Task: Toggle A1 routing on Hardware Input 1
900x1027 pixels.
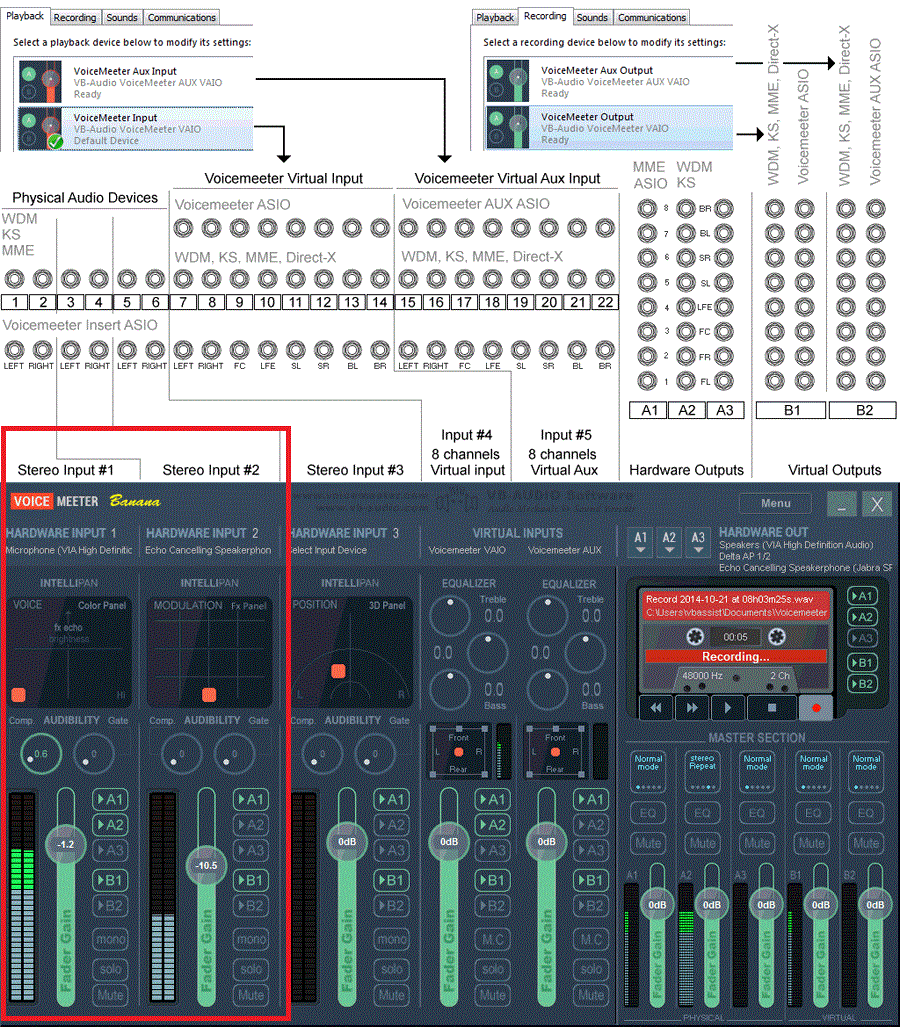Action: pos(110,800)
